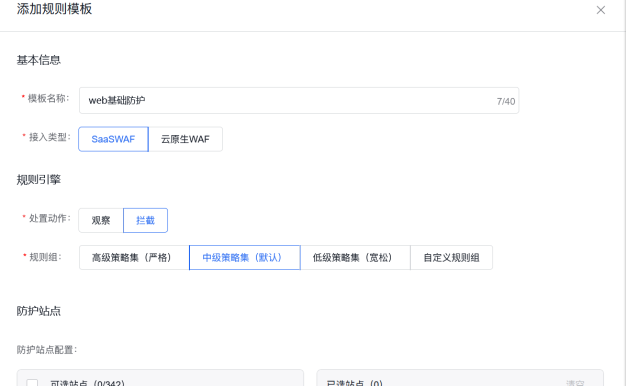
Task: Choose 拦截 as the action
Action: 145,220
